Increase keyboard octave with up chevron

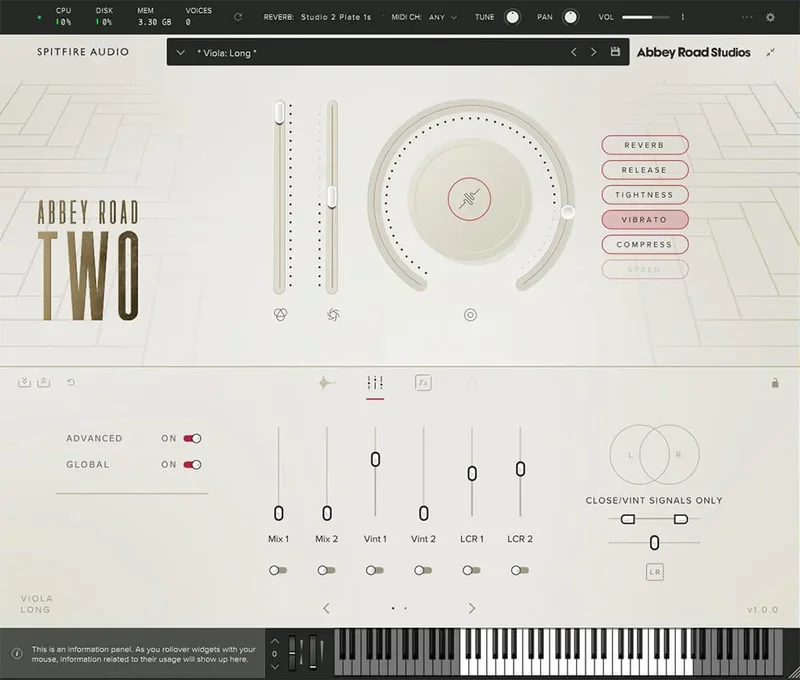tap(275, 641)
